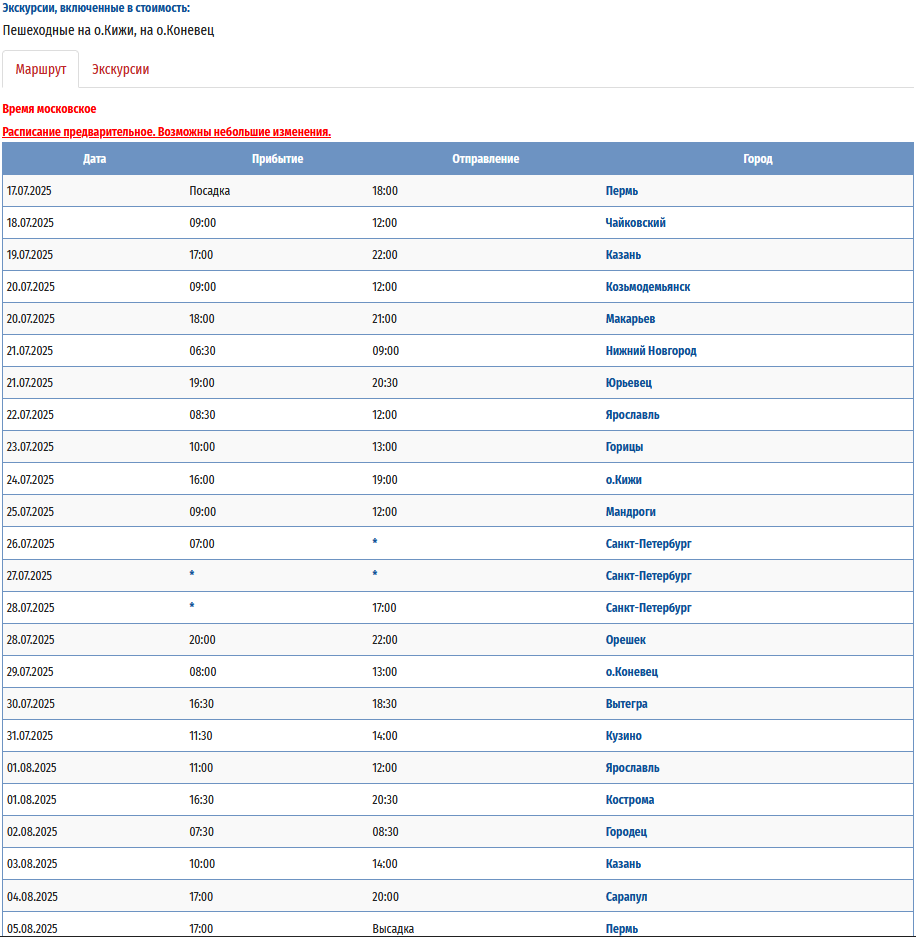Open the Кузино city link
This screenshot has height=937, width=916.
click(x=623, y=736)
